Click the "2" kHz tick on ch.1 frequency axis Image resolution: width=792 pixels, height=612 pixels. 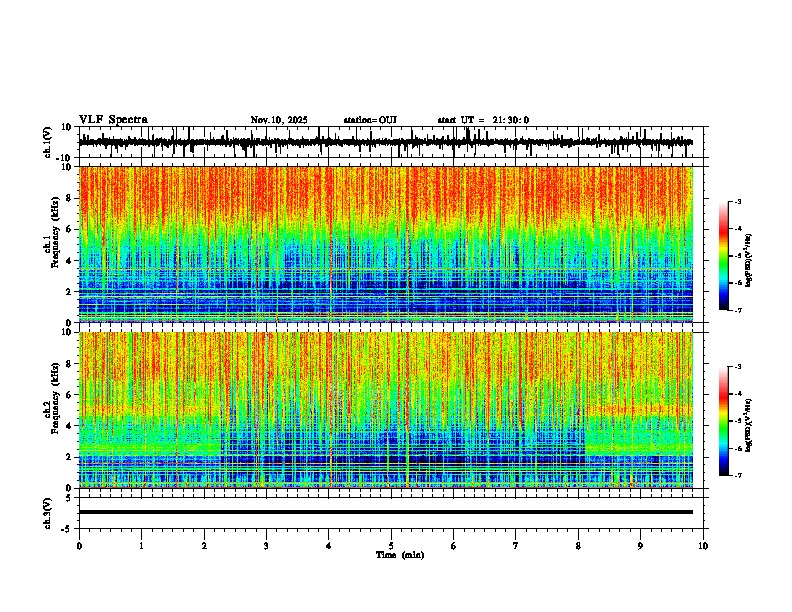pyautogui.click(x=69, y=291)
